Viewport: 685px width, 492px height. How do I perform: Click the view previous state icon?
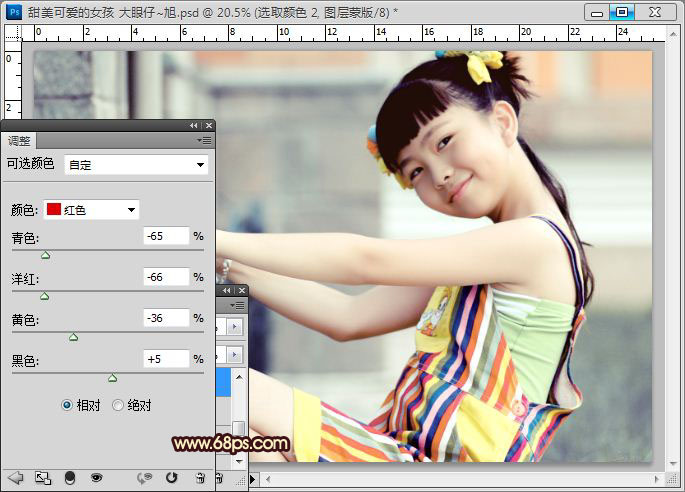(x=144, y=479)
